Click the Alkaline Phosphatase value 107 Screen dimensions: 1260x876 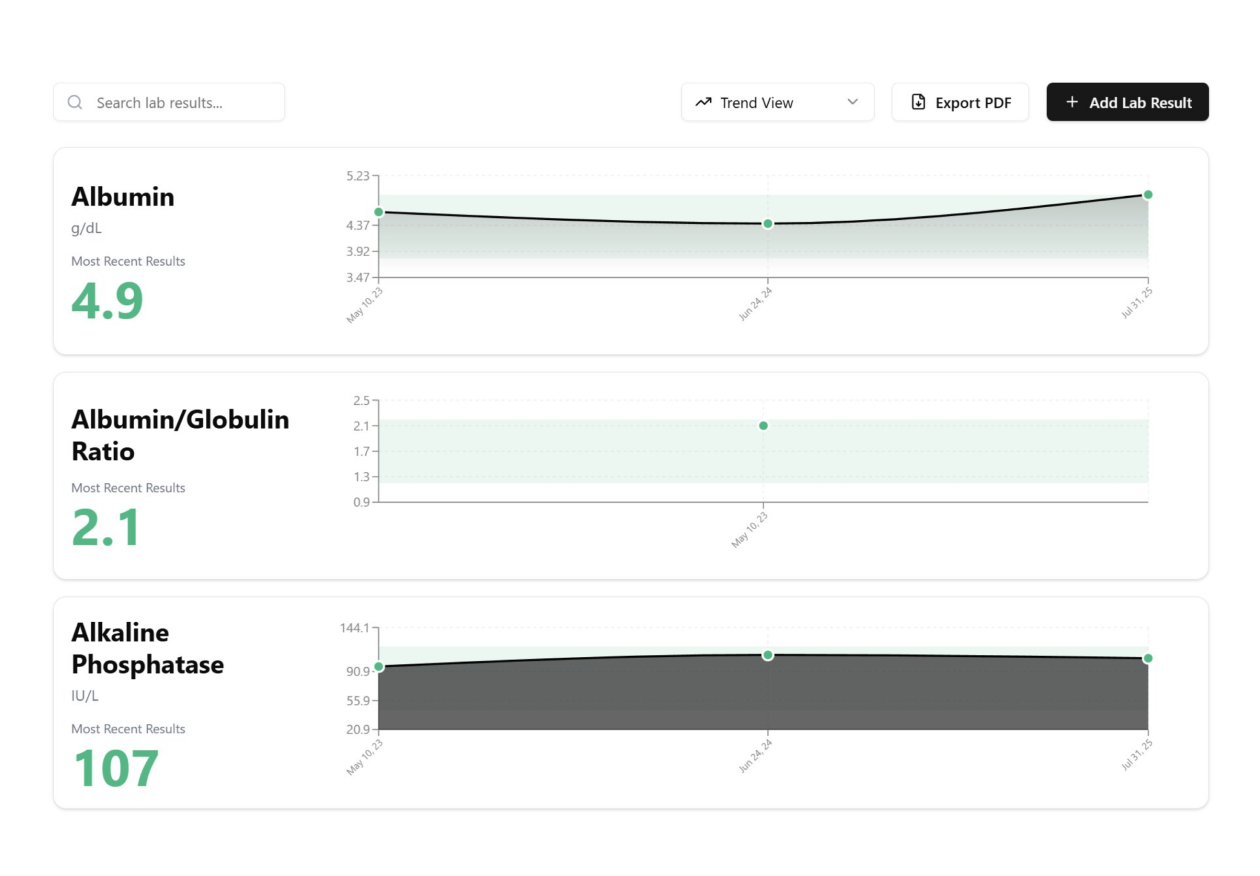point(116,768)
